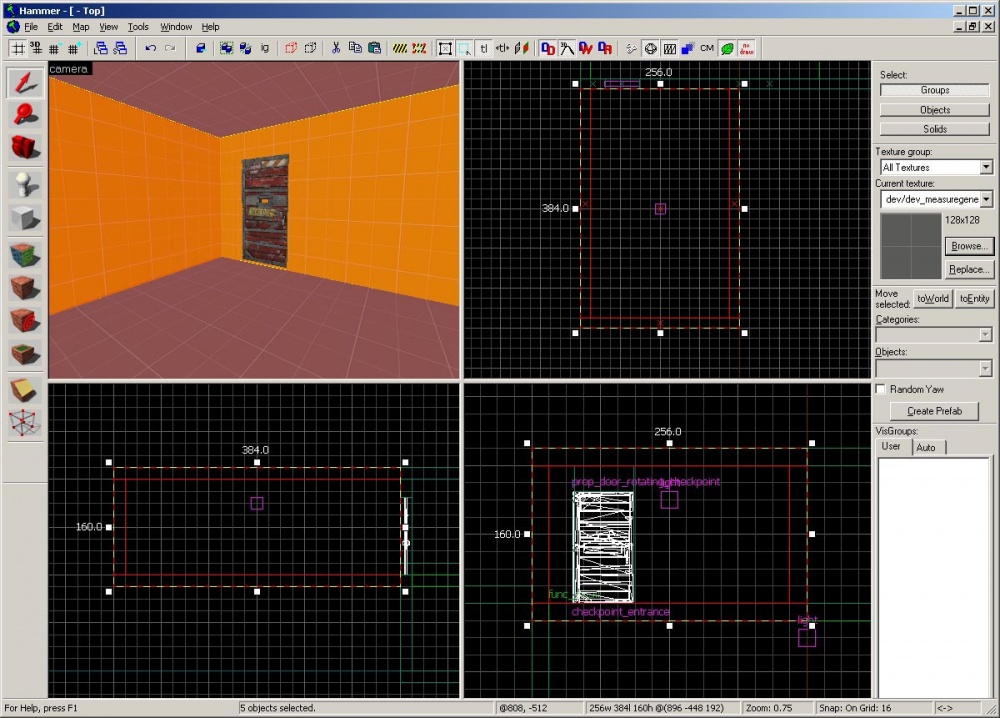Choose the Camera tool in the sidebar

click(25, 148)
